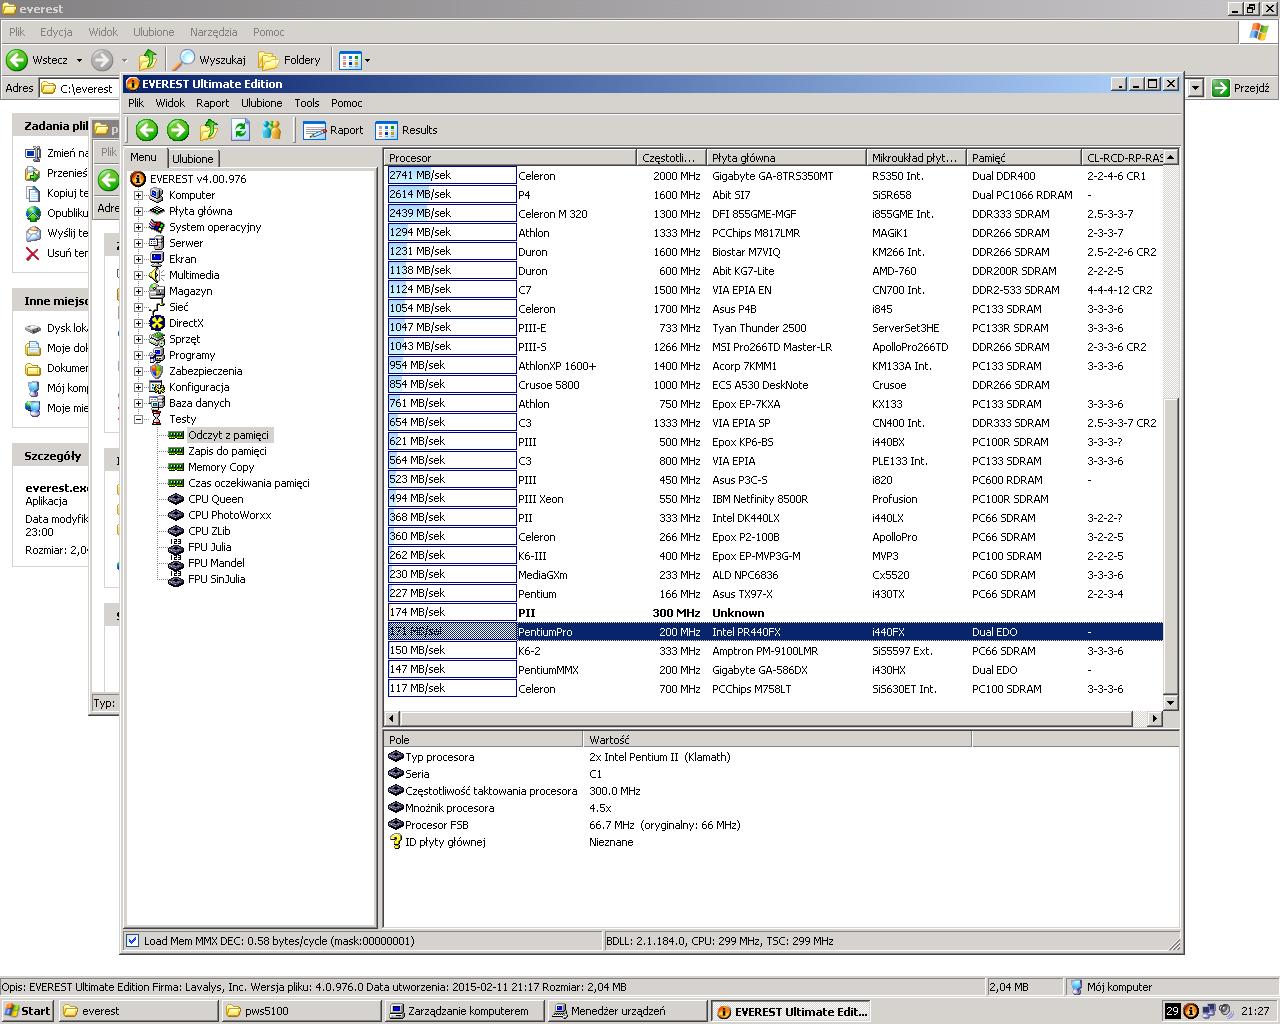Screen dimensions: 1280x1024
Task: Select the Crusoe 5800 result row
Action: (x=774, y=385)
